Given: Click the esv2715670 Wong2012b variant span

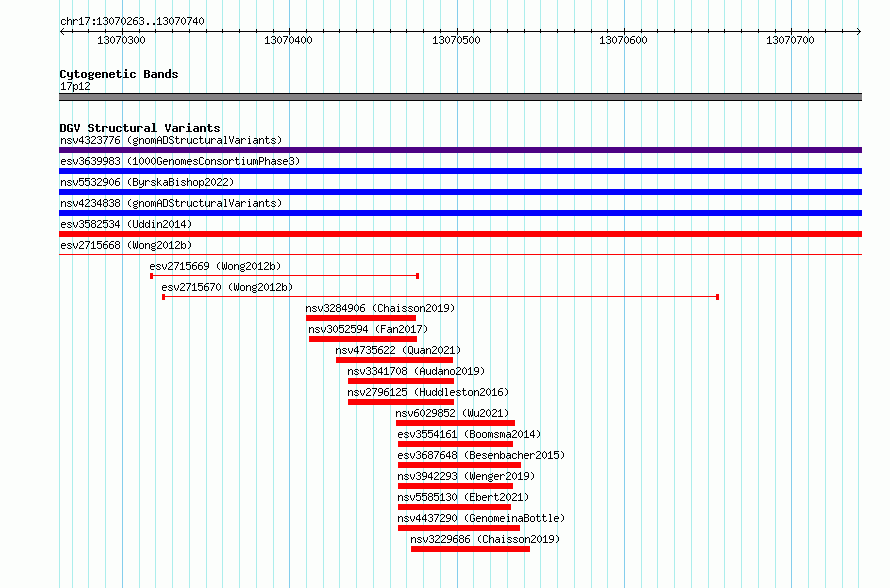Looking at the screenshot, I should click(x=440, y=297).
